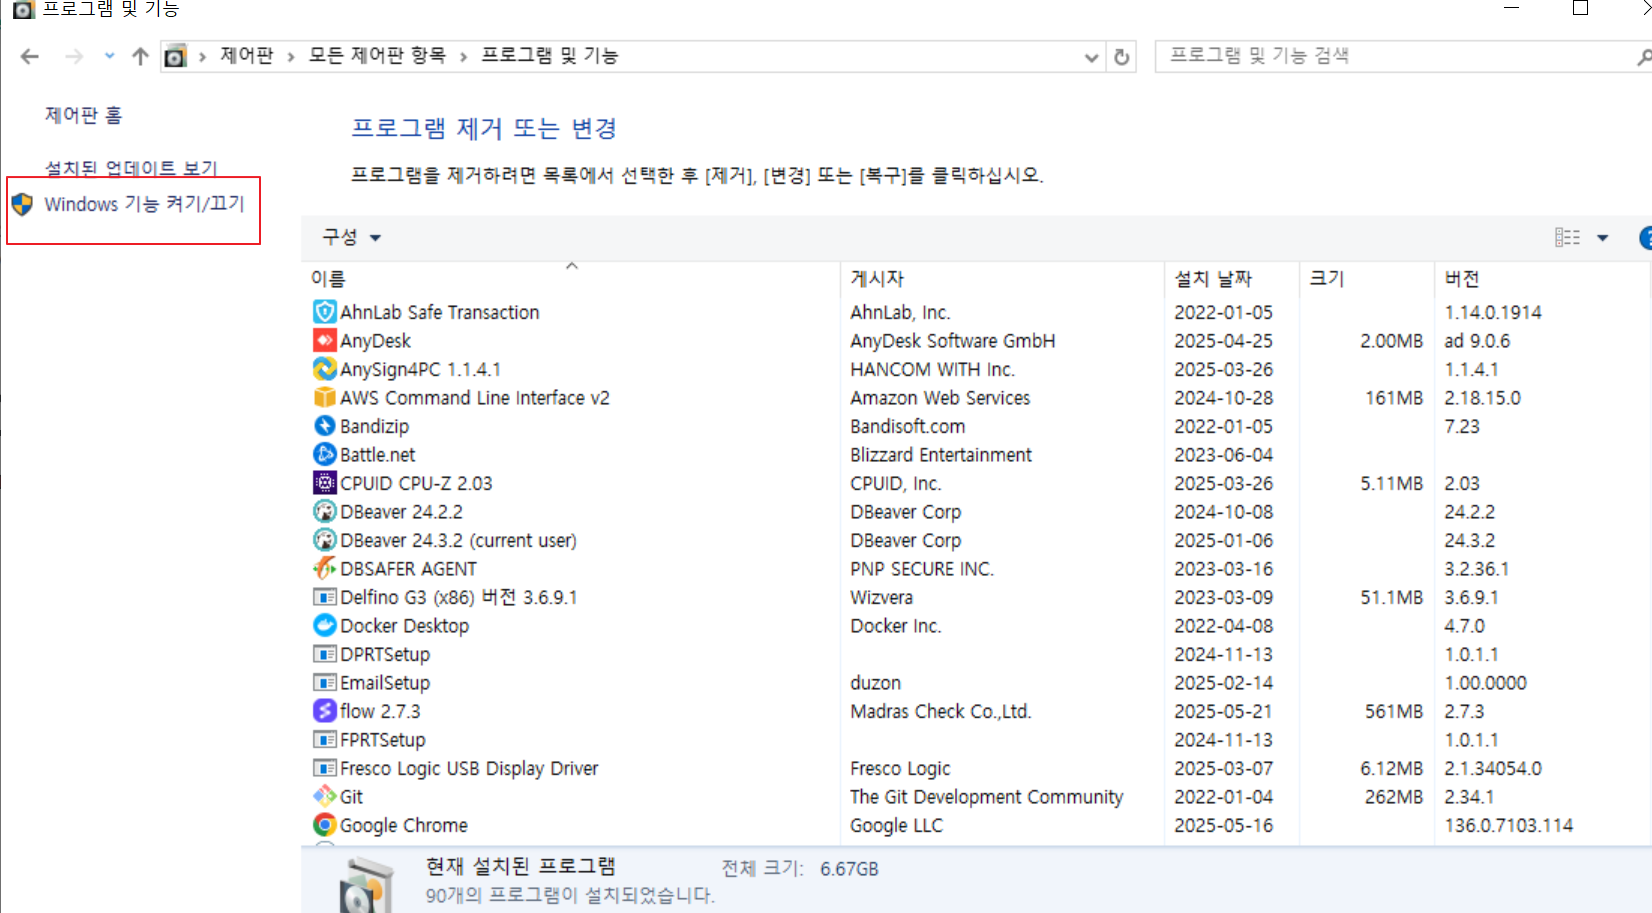Click the Fresco Logic USB Display Driver icon
This screenshot has width=1652, height=913.
324,768
